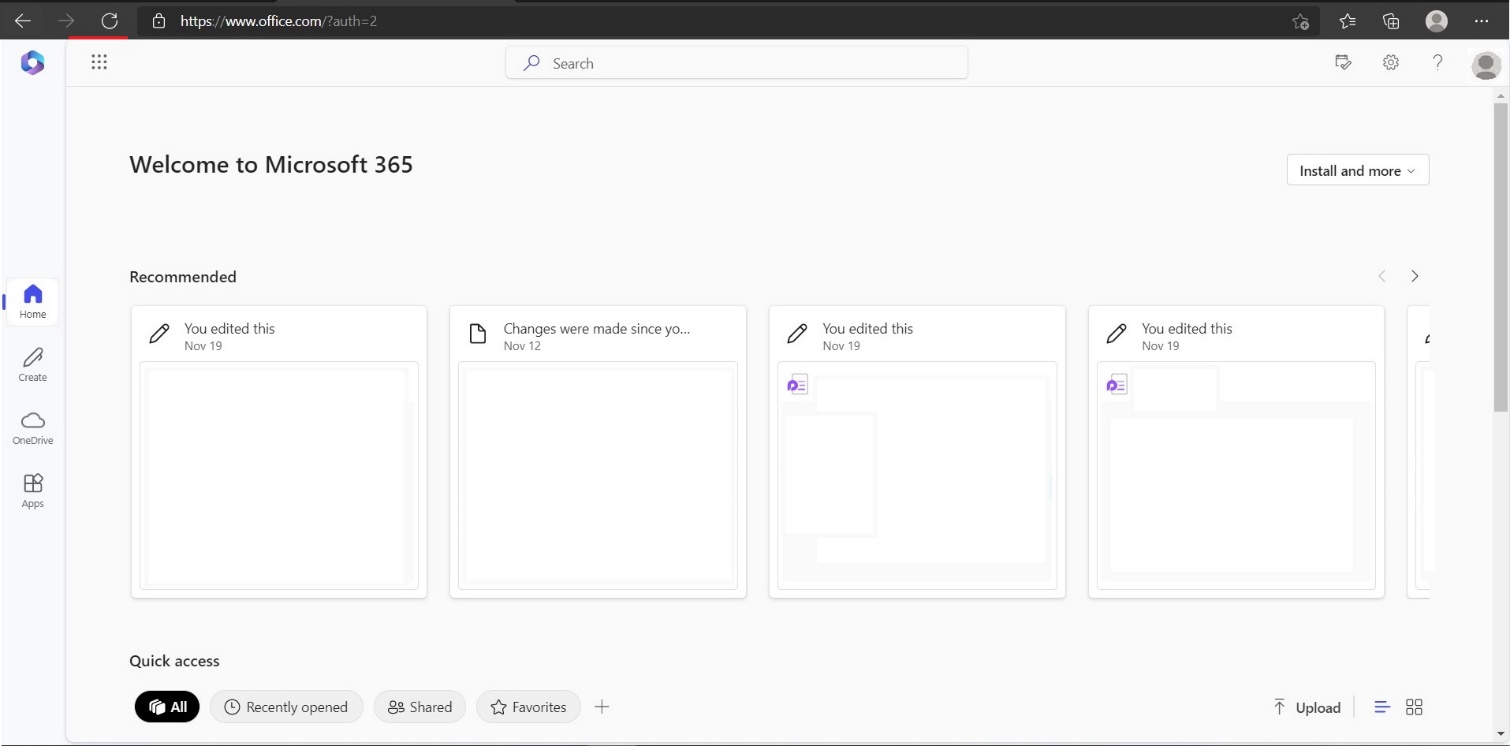Open the browser profile icon
The width and height of the screenshot is (1510, 746).
point(1437,21)
